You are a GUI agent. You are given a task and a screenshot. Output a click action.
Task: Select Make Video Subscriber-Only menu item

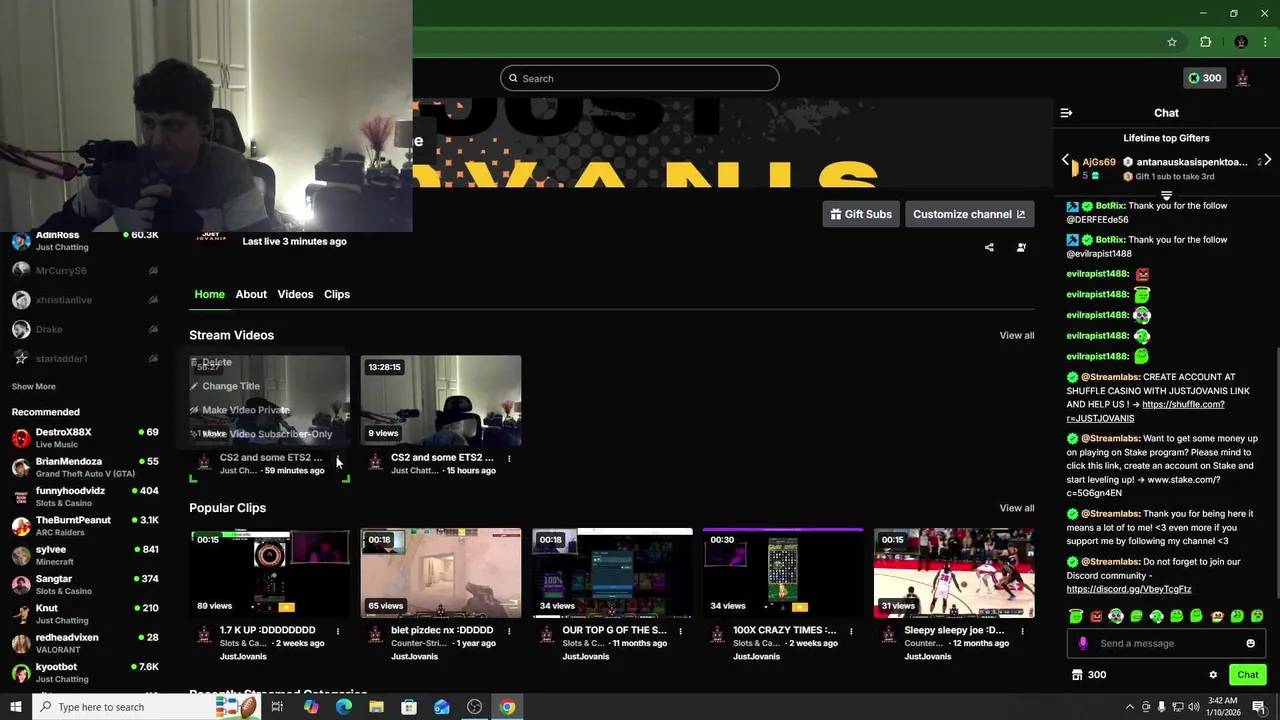pyautogui.click(x=267, y=434)
